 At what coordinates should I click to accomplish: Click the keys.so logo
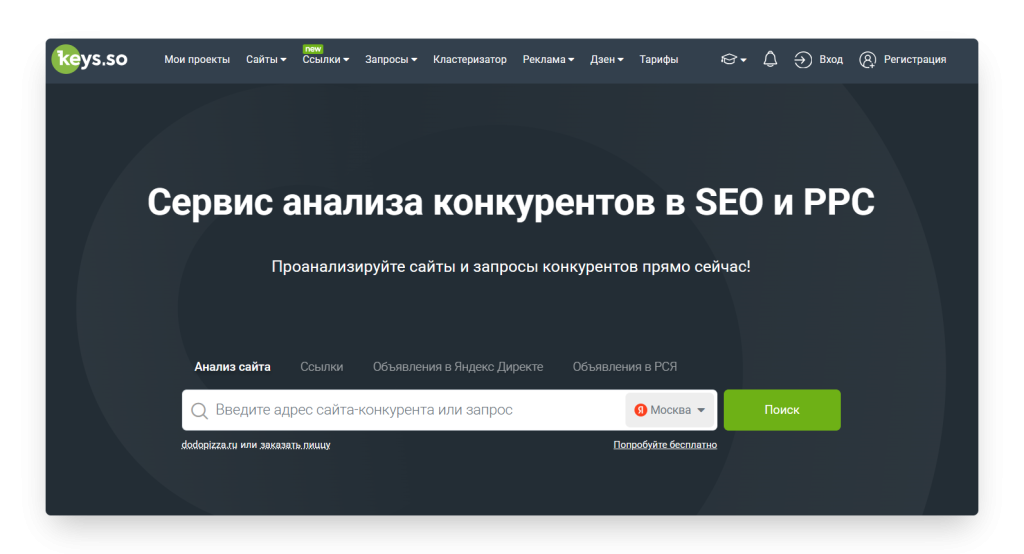(x=90, y=59)
